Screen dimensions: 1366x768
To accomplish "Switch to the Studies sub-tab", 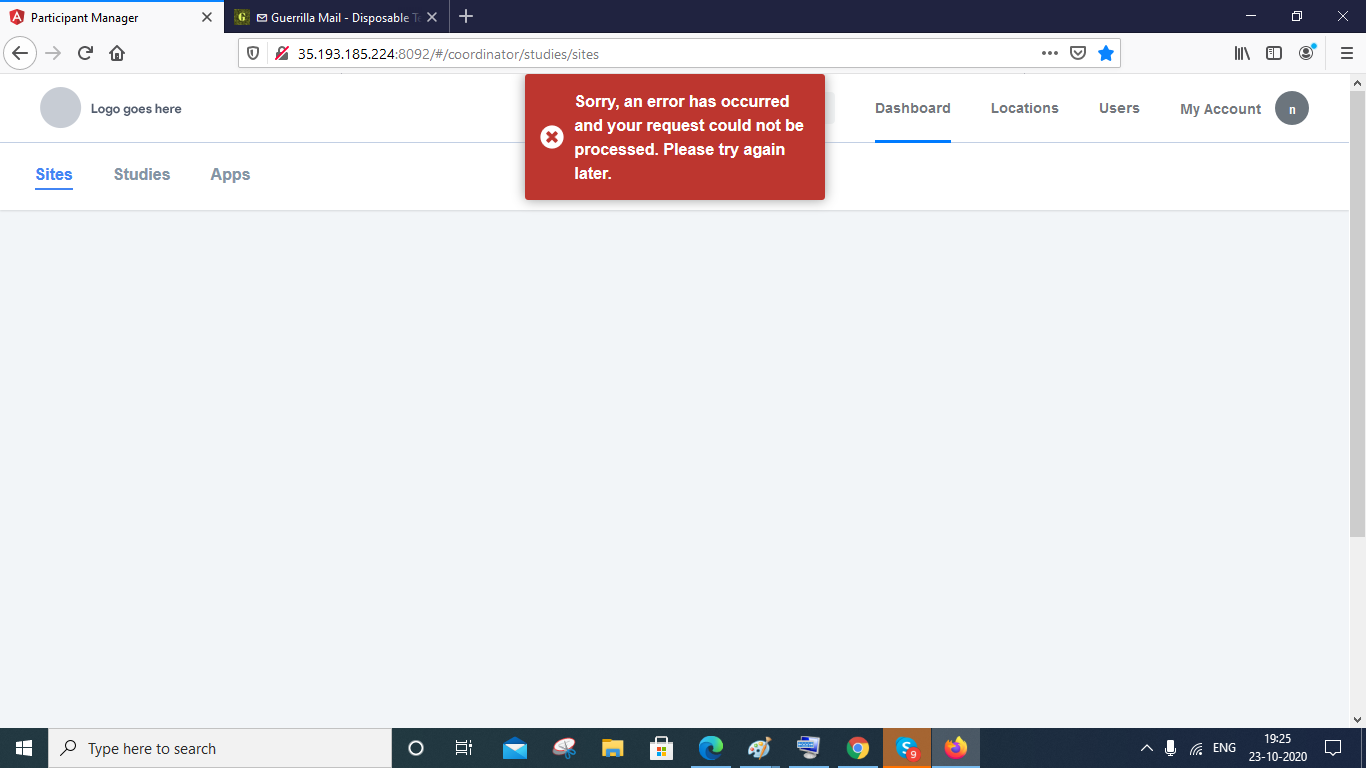I will [142, 174].
